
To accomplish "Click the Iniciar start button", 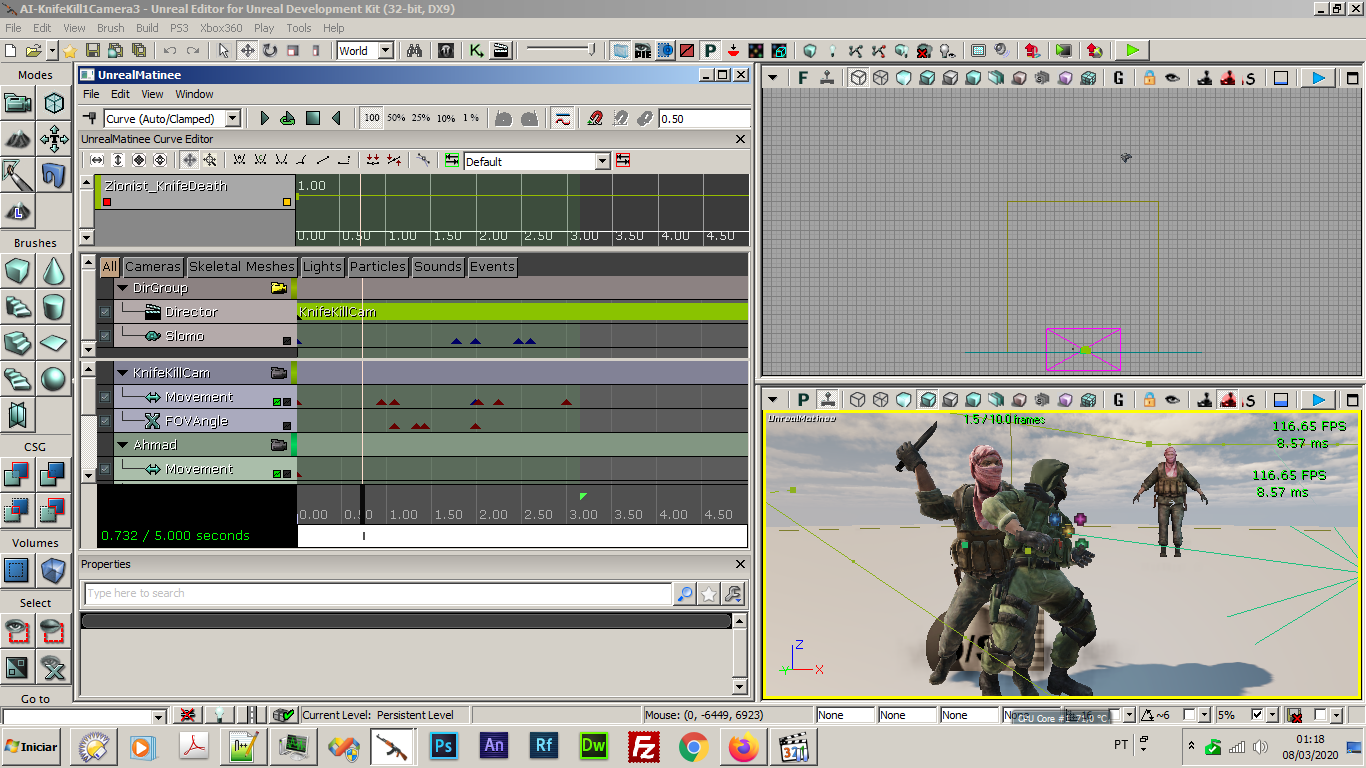I will click(31, 747).
